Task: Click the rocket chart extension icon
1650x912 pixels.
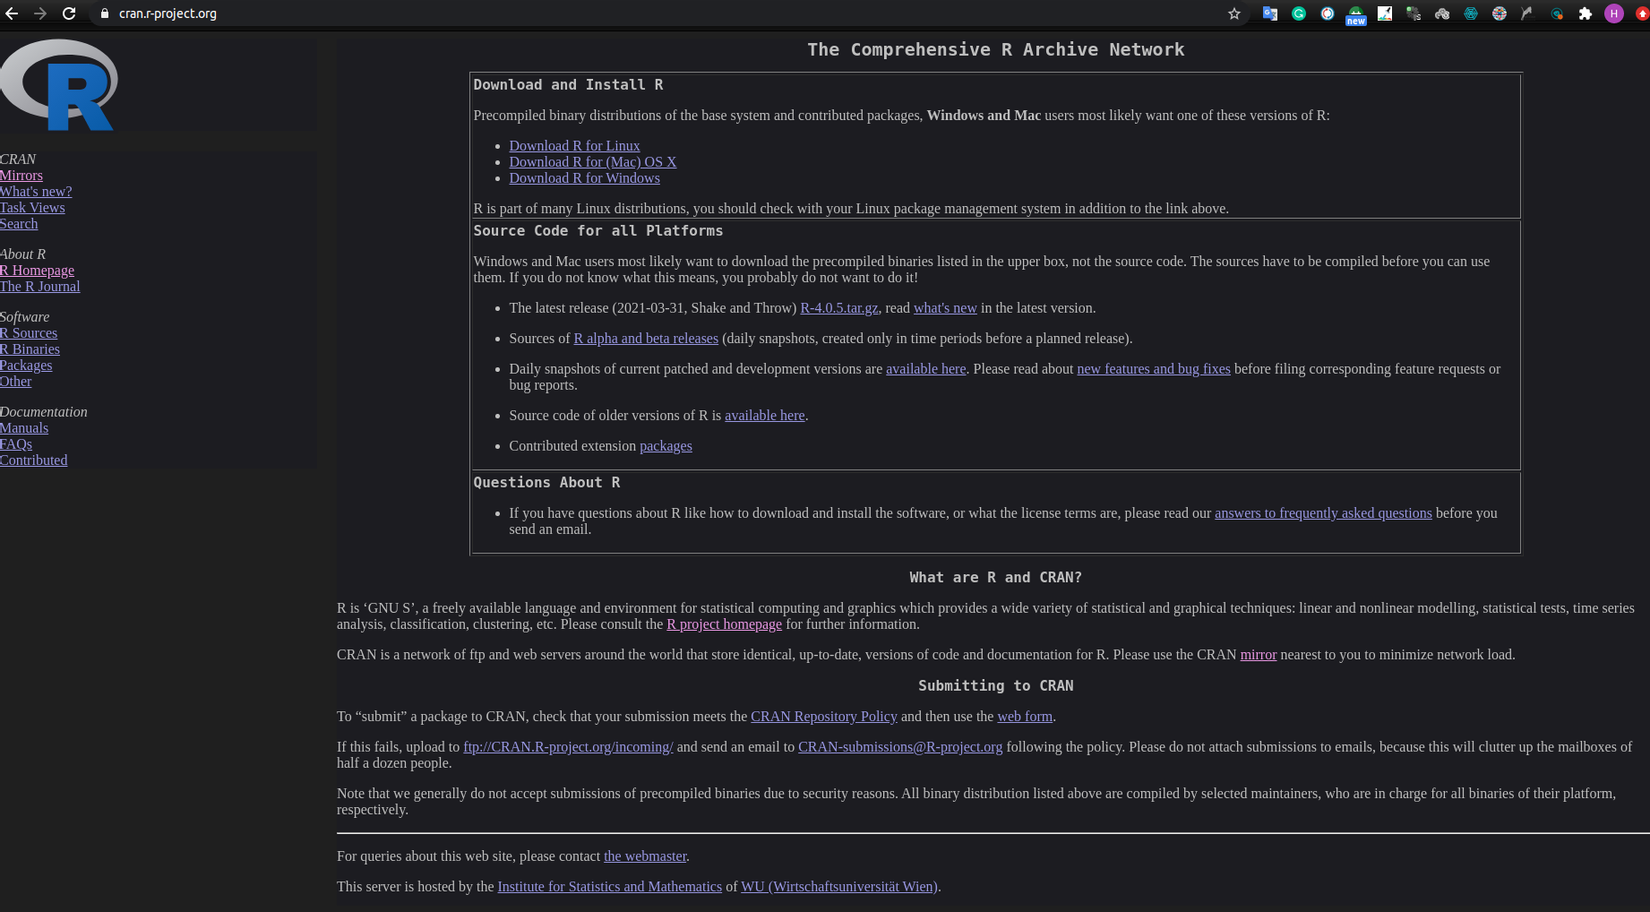Action: coord(1385,14)
